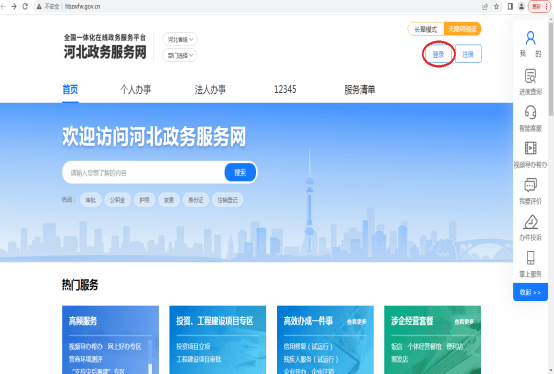This screenshot has height=374, width=554.
Task: Click the 注册 register button
Action: 468,54
